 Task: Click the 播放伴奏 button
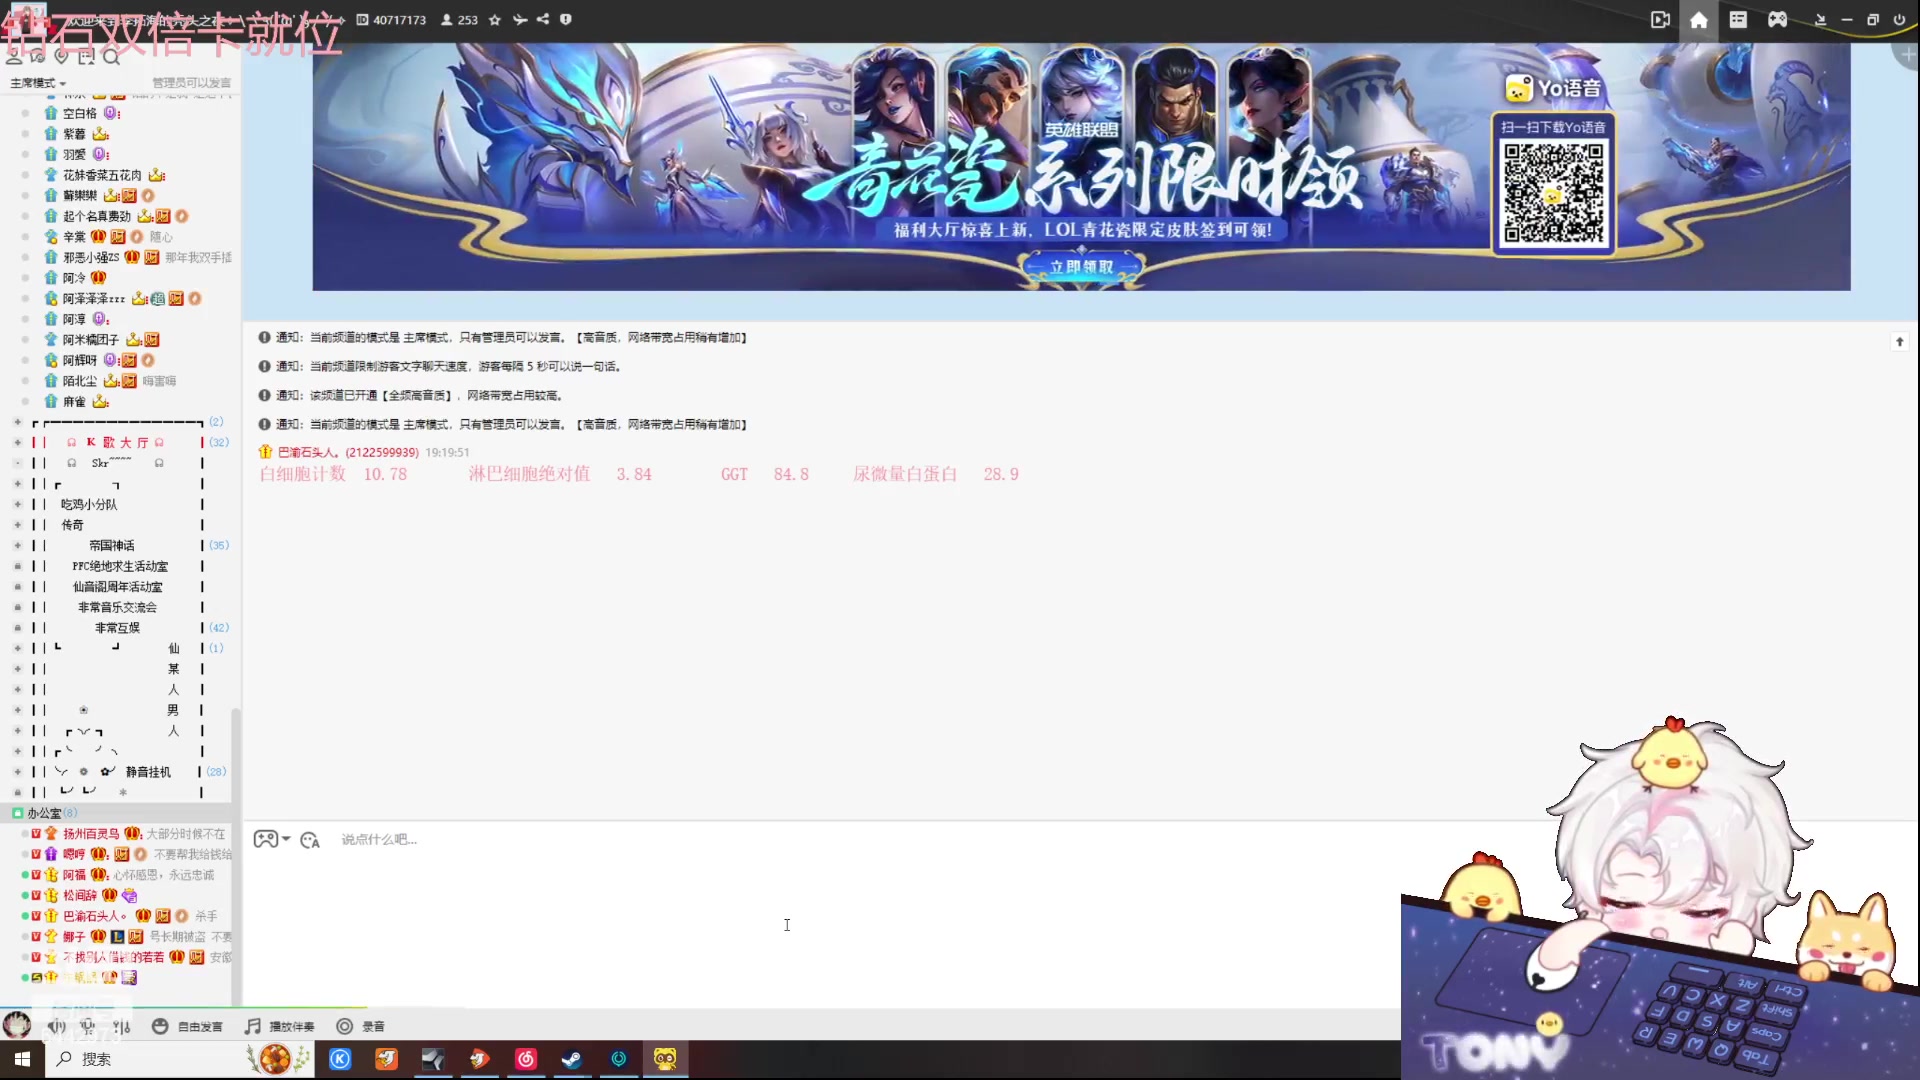tap(280, 1026)
